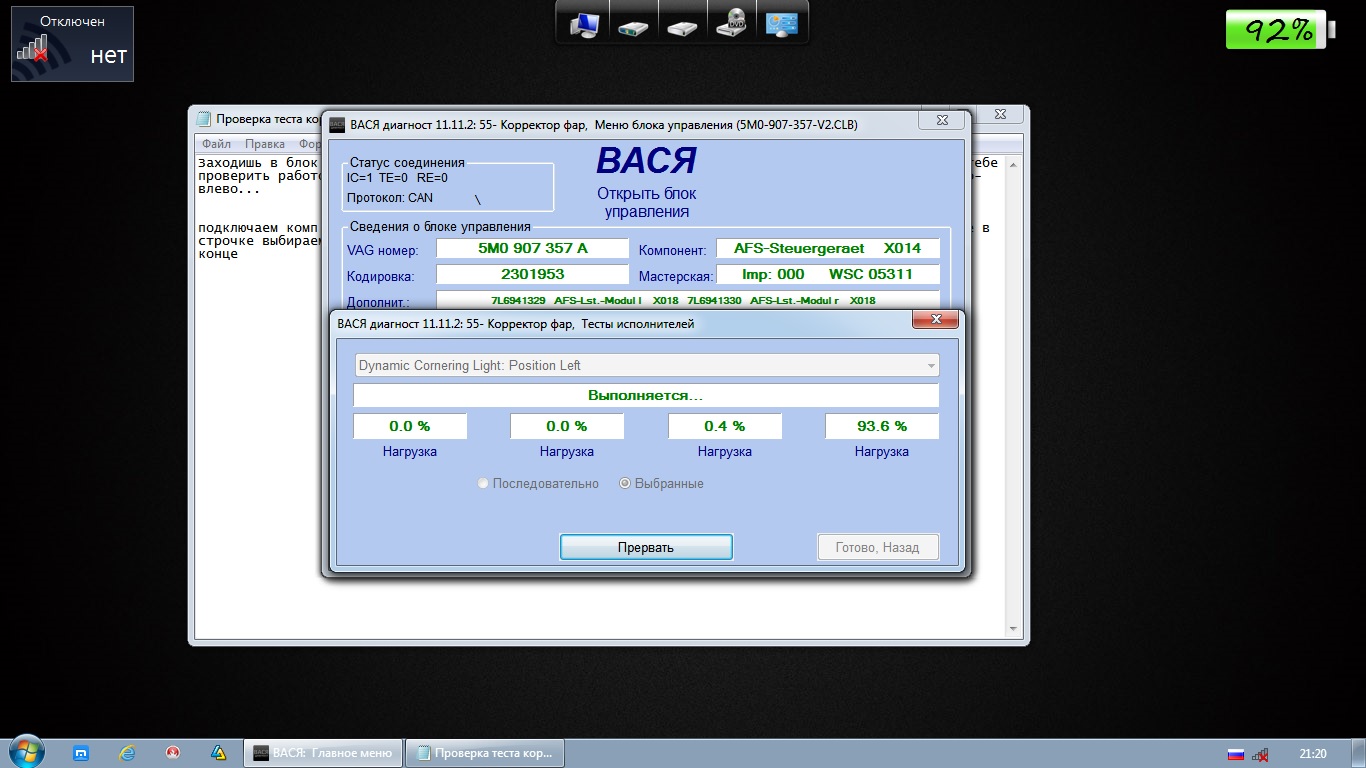
Task: Click Notepad scrollbar up arrow
Action: (x=1013, y=164)
